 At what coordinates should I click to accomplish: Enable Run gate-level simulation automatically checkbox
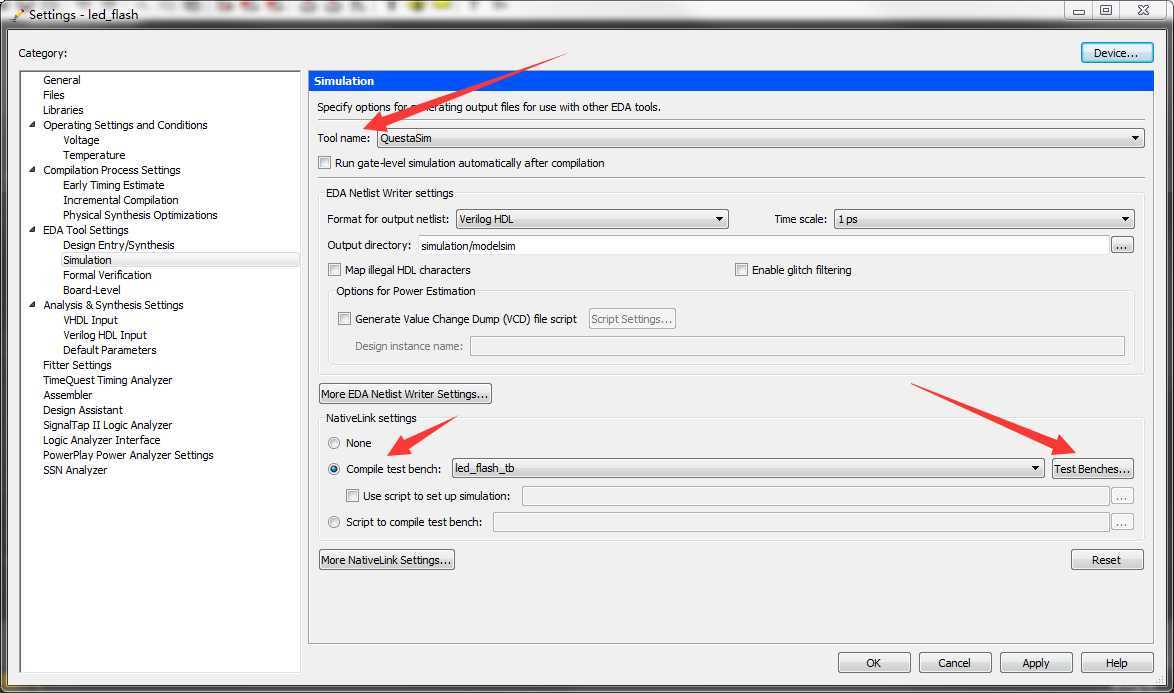[x=325, y=162]
